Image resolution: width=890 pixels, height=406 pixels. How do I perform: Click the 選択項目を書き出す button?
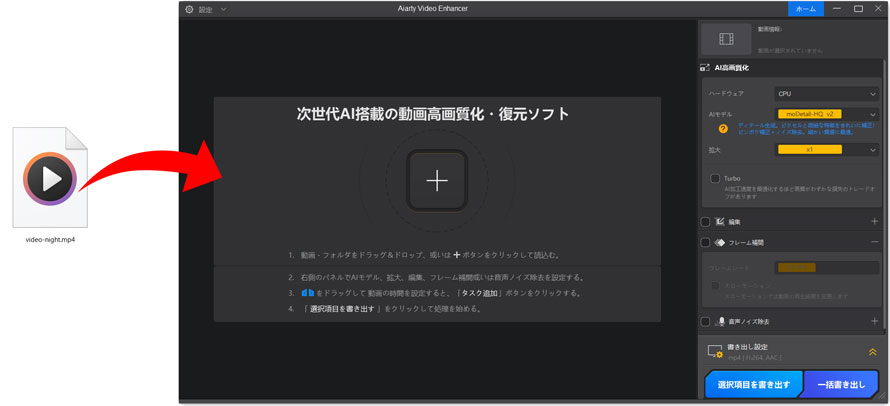tap(754, 384)
